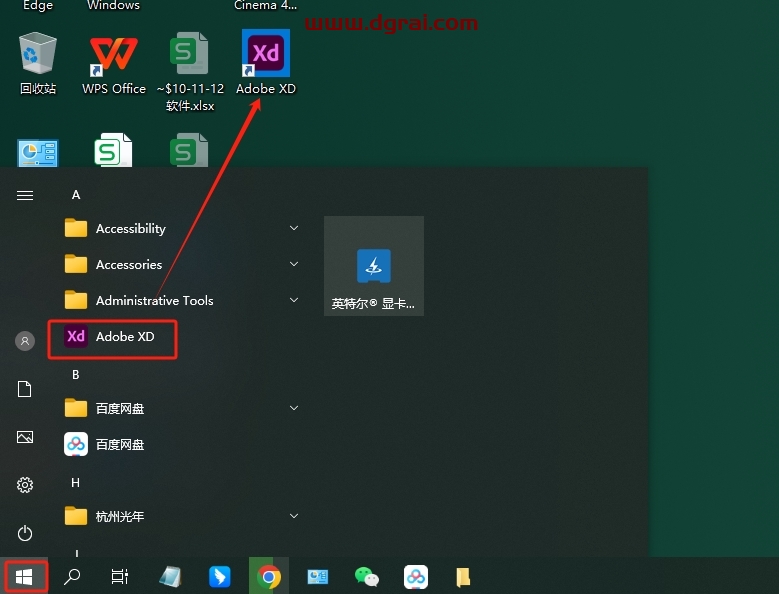Toggle the Start menu hamburger navigation

[25, 195]
